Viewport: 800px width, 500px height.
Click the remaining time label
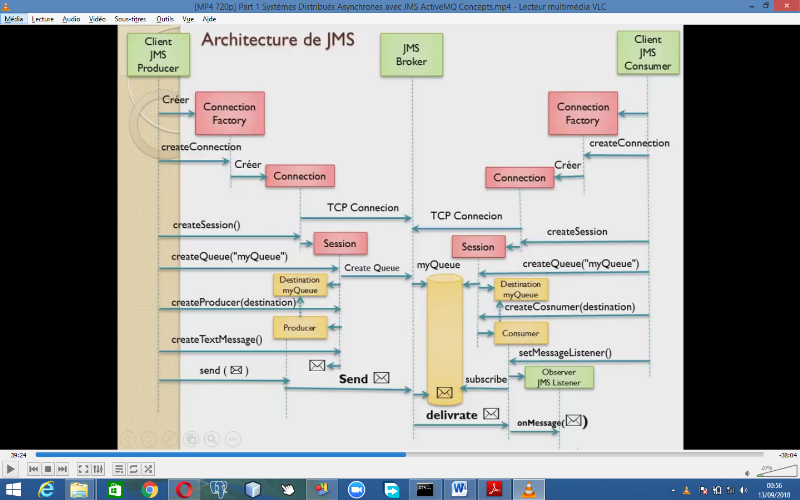(786, 453)
